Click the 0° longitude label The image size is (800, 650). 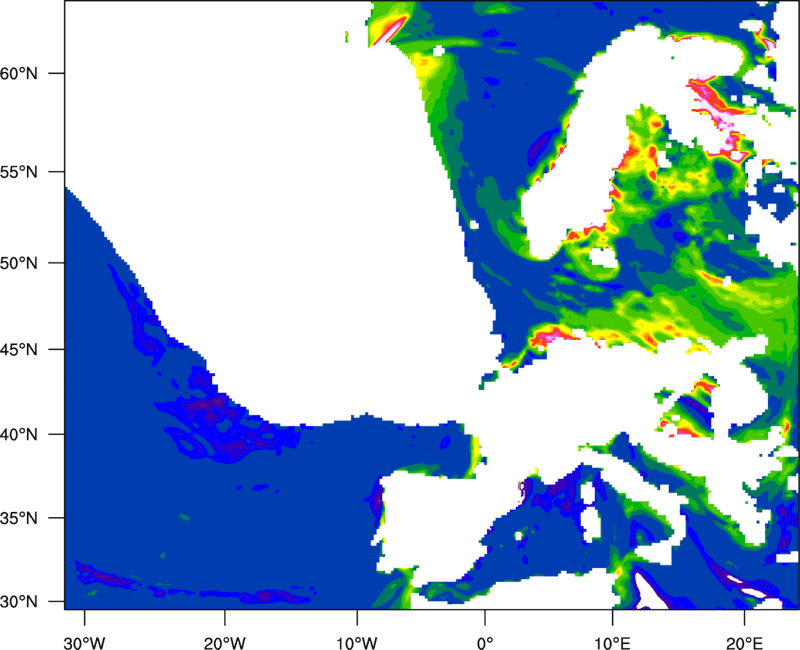click(x=485, y=643)
